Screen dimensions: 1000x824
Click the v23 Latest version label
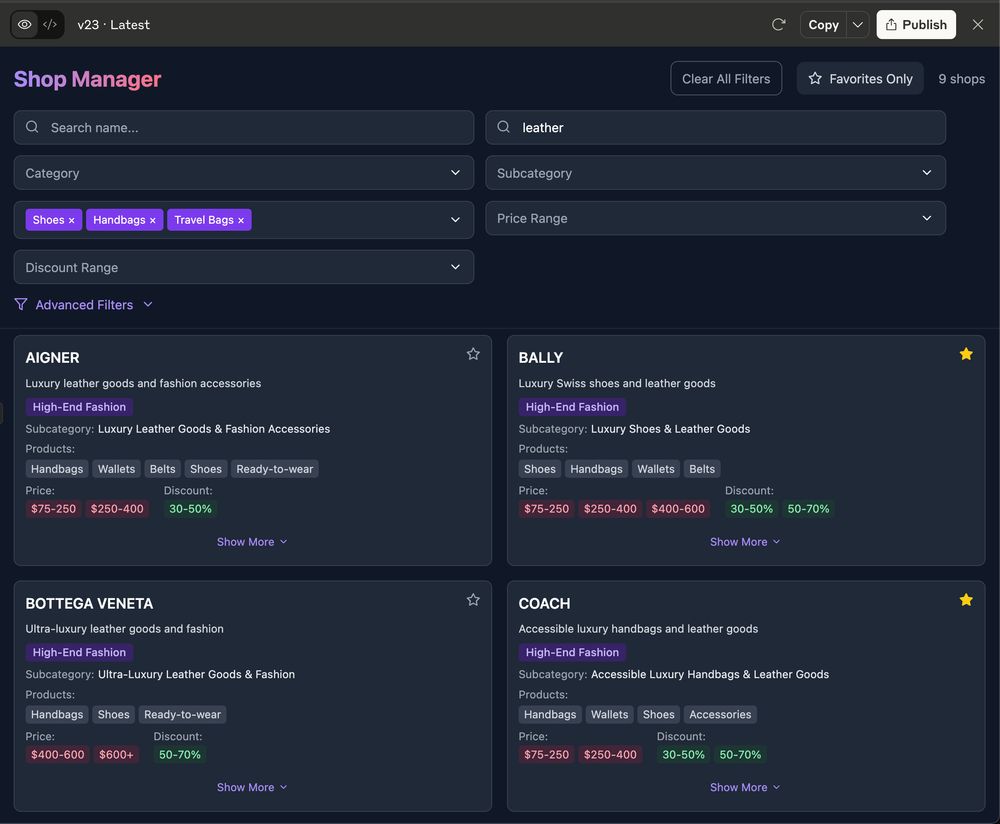coord(114,25)
